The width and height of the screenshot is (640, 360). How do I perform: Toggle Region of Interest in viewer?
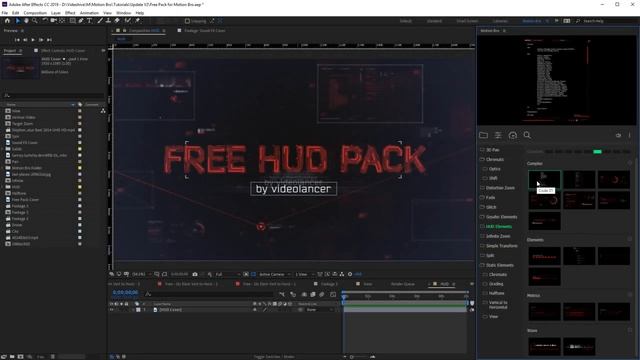click(x=246, y=274)
